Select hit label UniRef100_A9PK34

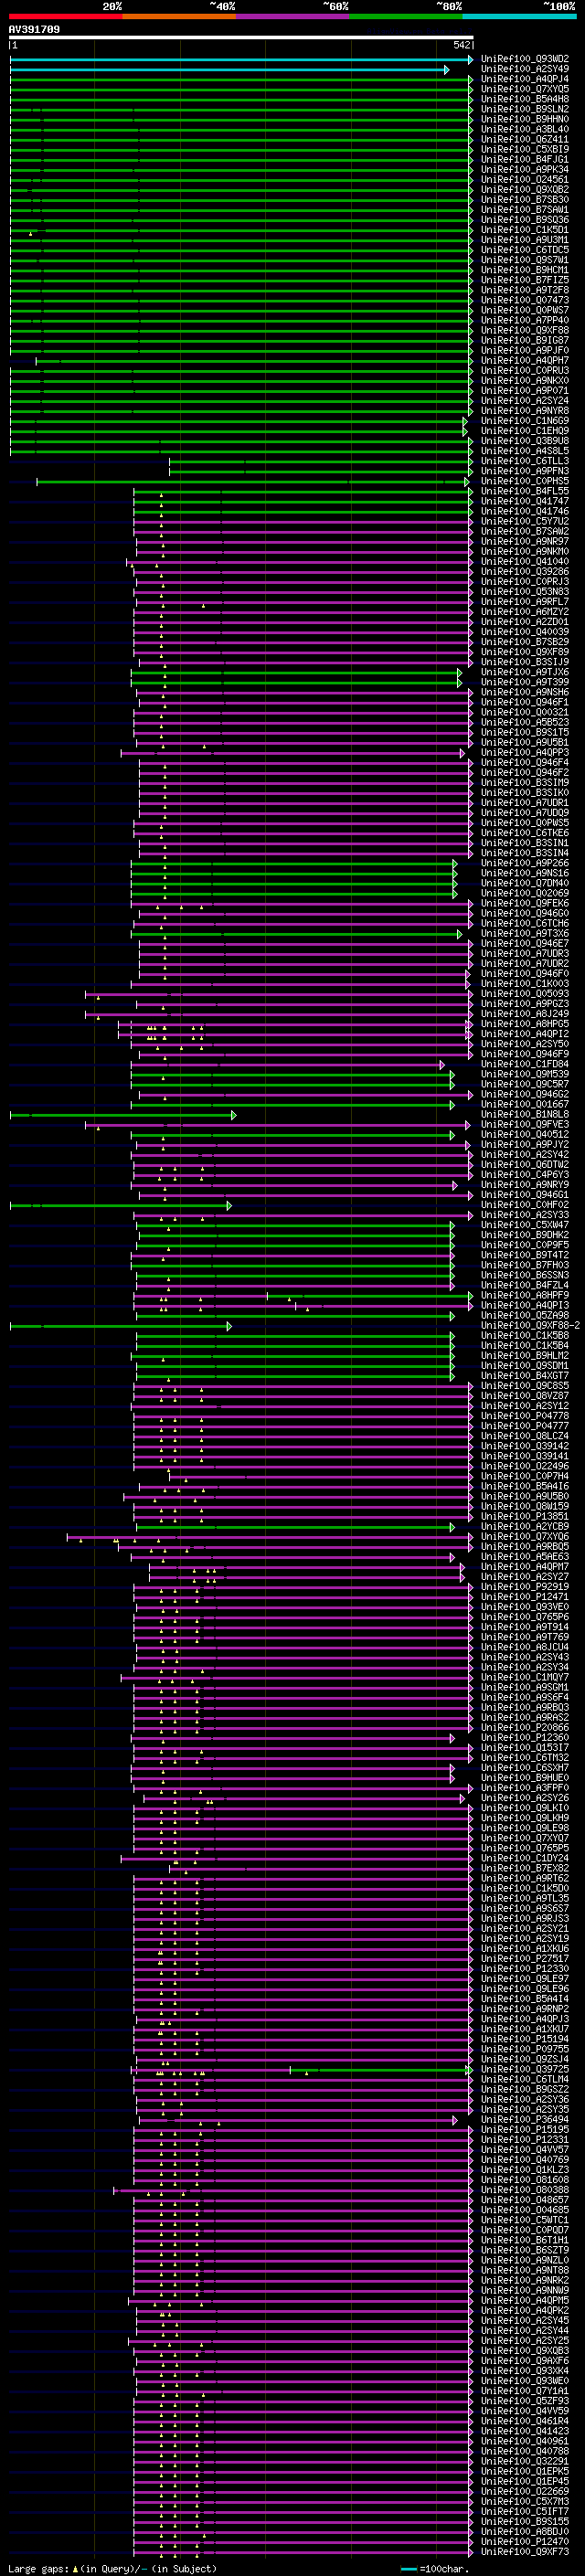click(525, 170)
